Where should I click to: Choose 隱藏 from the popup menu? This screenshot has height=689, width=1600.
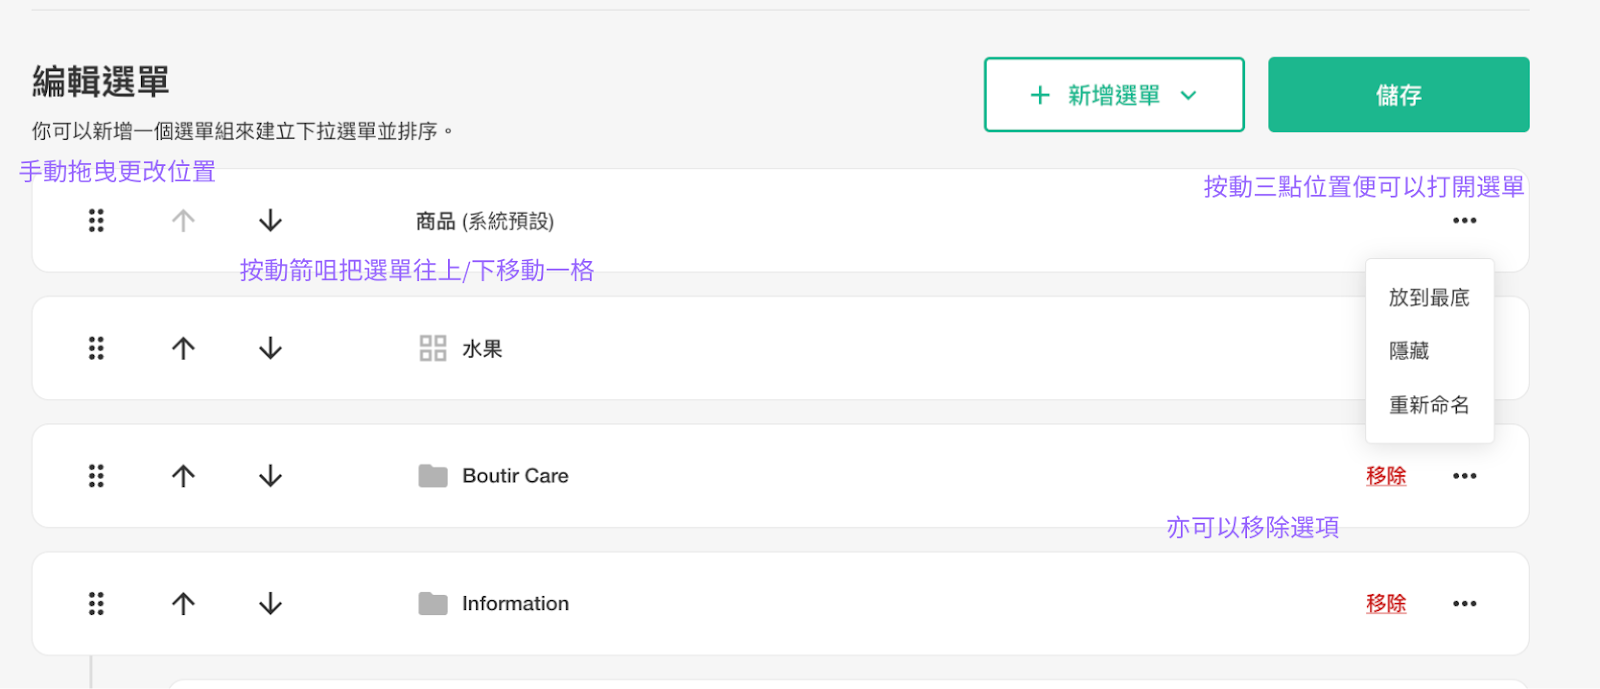coord(1409,351)
